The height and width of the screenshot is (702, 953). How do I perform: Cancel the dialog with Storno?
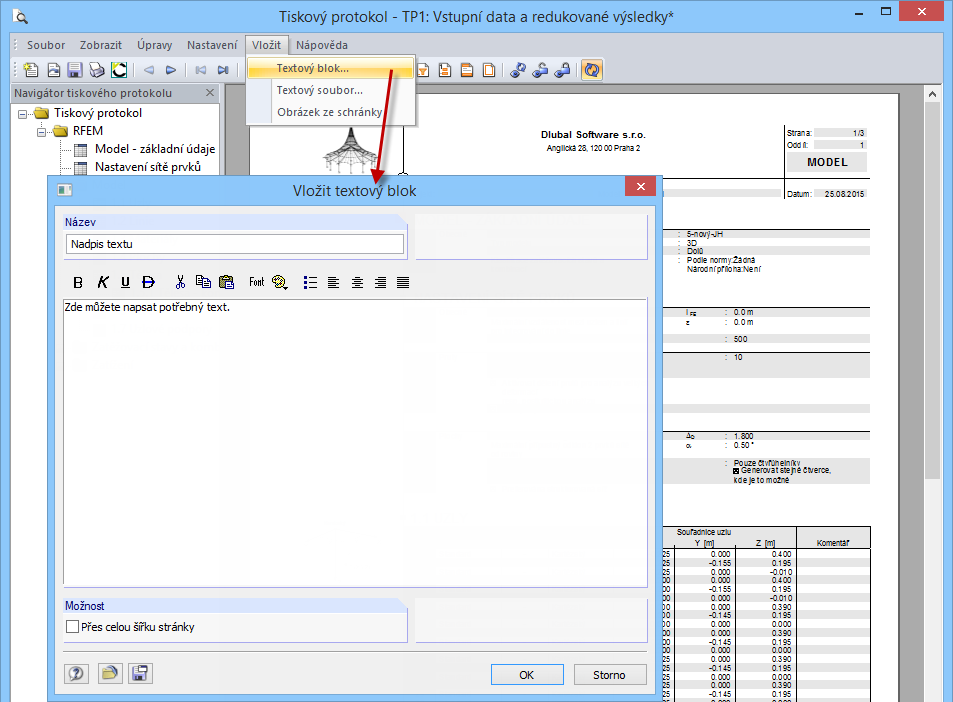pyautogui.click(x=610, y=675)
